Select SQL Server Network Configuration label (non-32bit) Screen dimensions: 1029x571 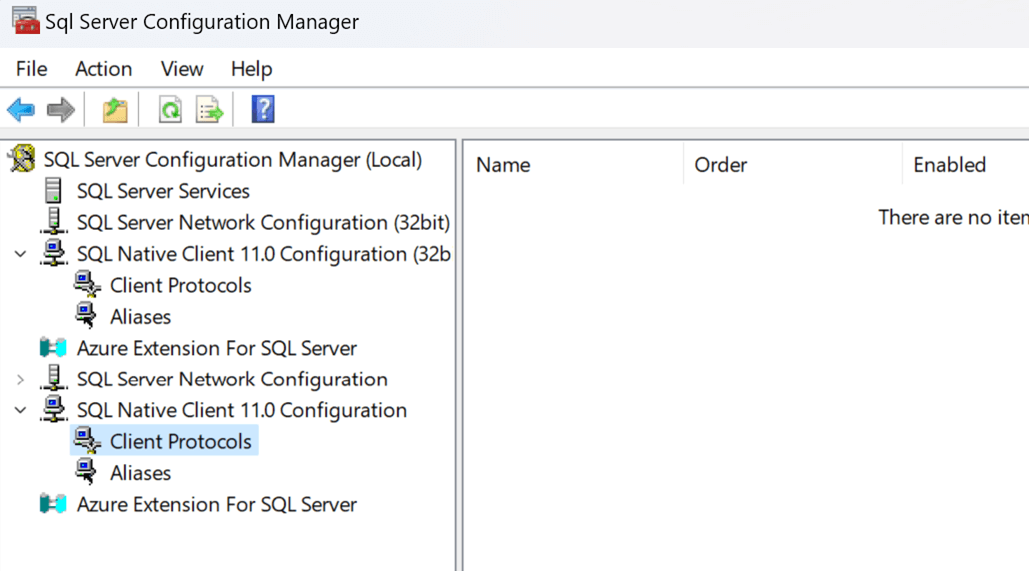232,379
